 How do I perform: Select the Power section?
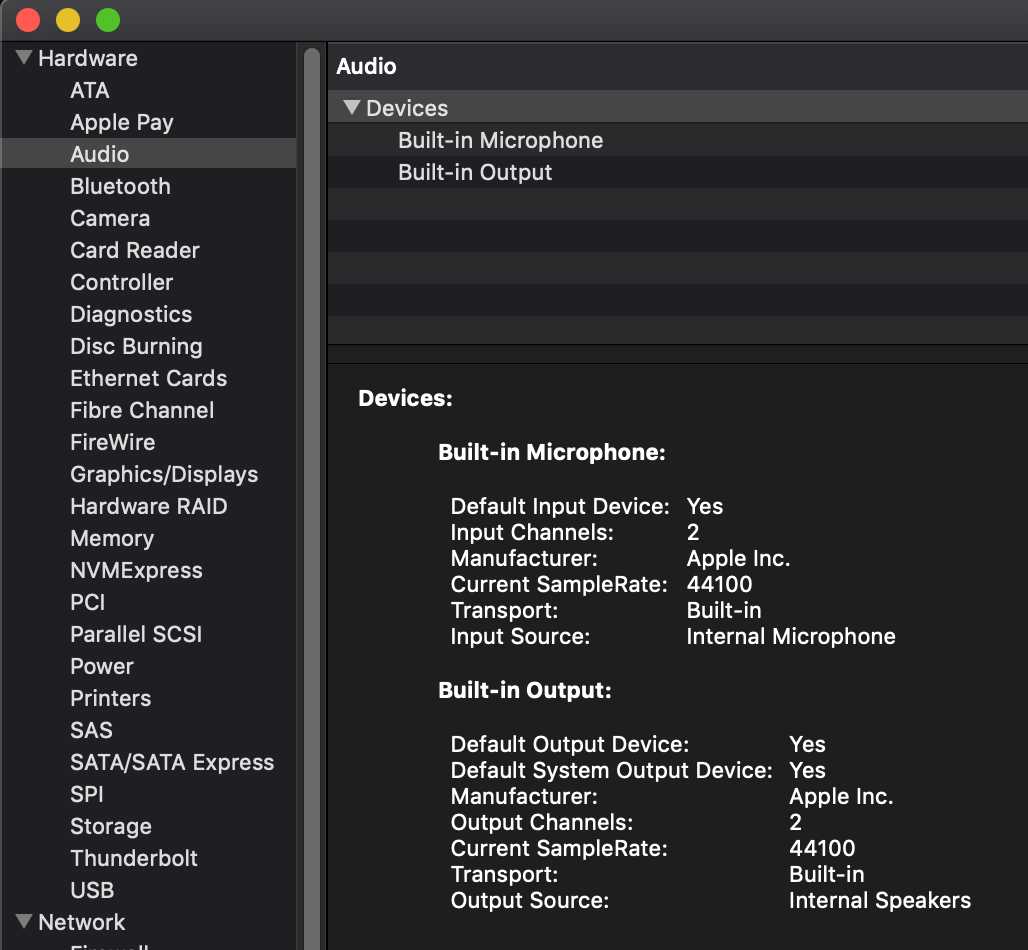102,666
